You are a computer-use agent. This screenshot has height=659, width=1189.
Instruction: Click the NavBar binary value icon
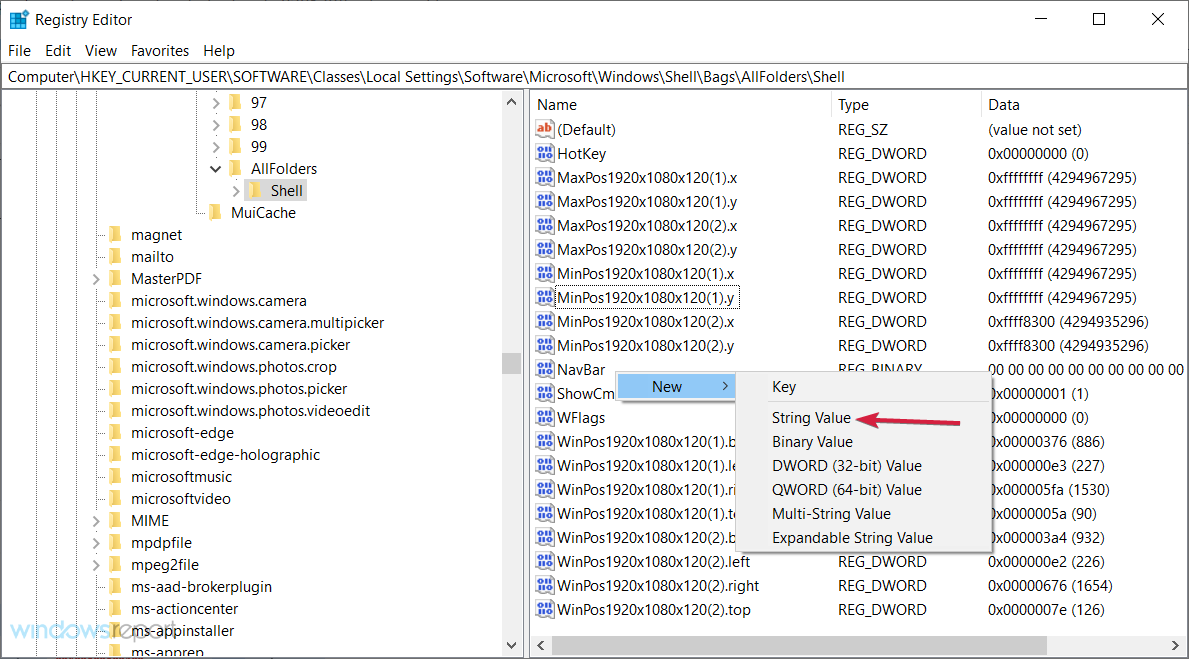pyautogui.click(x=544, y=369)
